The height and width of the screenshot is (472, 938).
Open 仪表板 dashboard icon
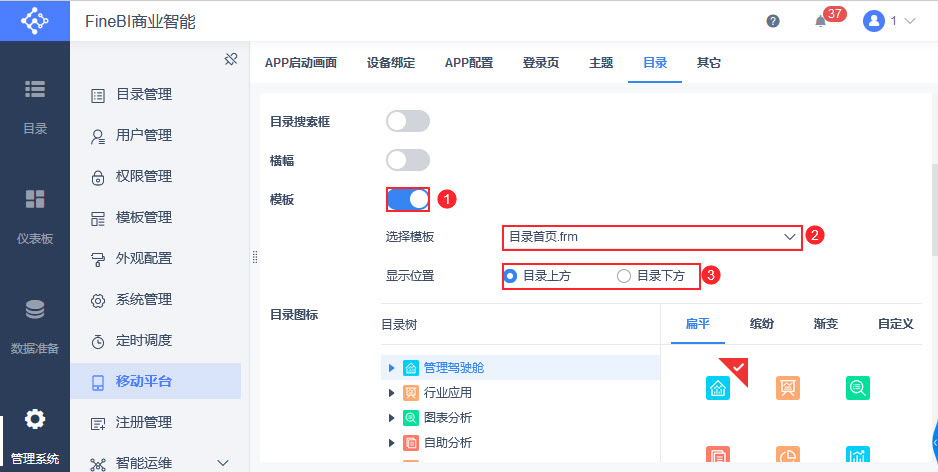point(35,199)
